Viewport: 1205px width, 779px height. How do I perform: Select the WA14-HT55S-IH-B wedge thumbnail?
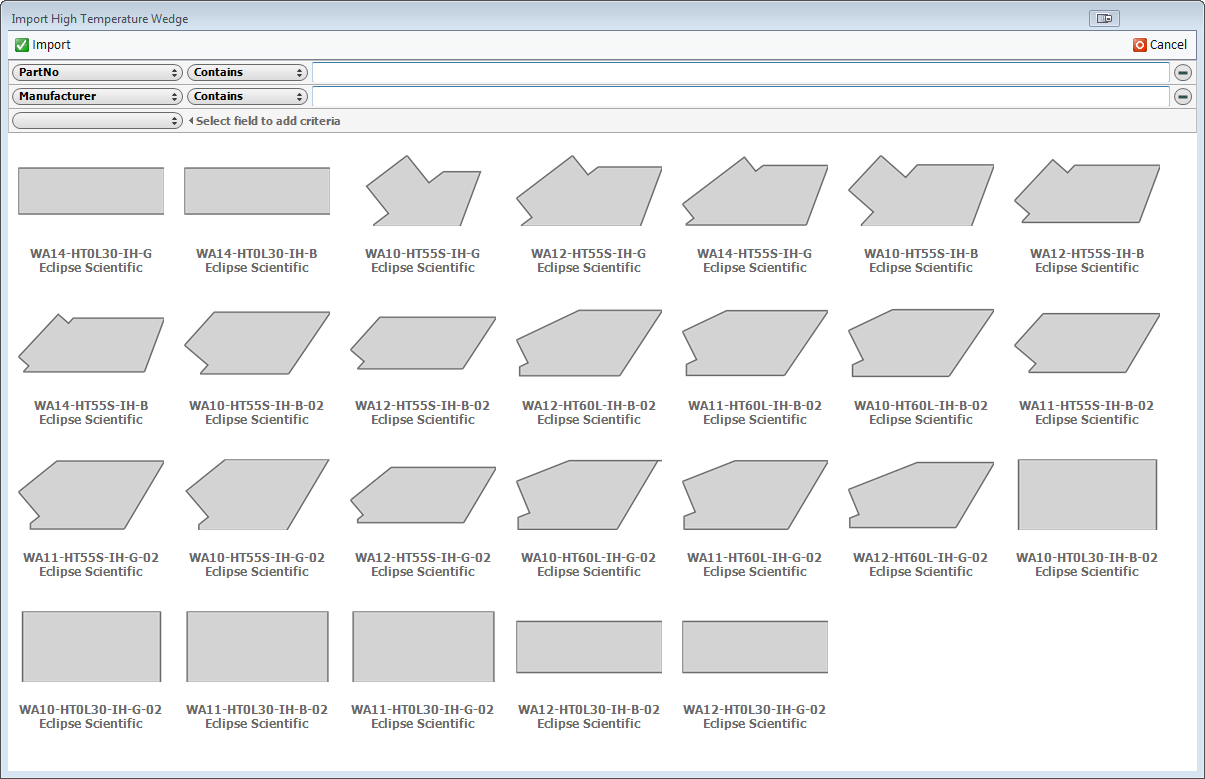tap(91, 343)
